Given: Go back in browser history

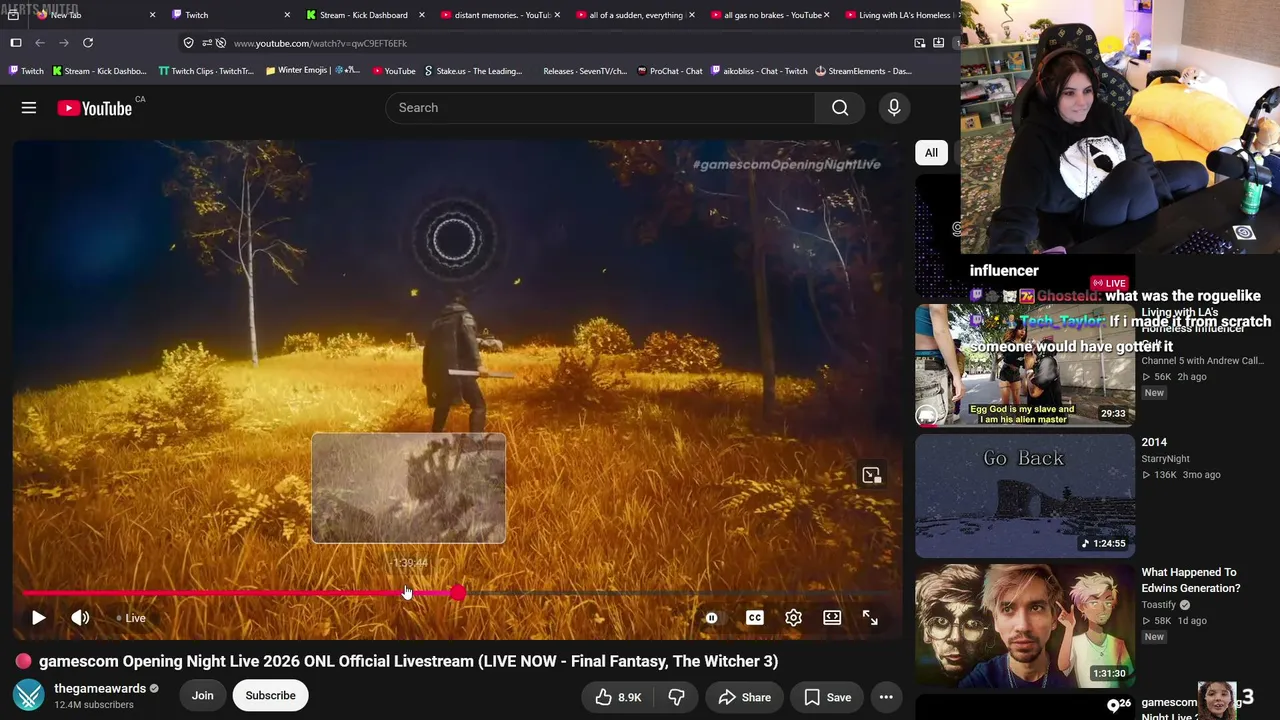Looking at the screenshot, I should coord(40,43).
